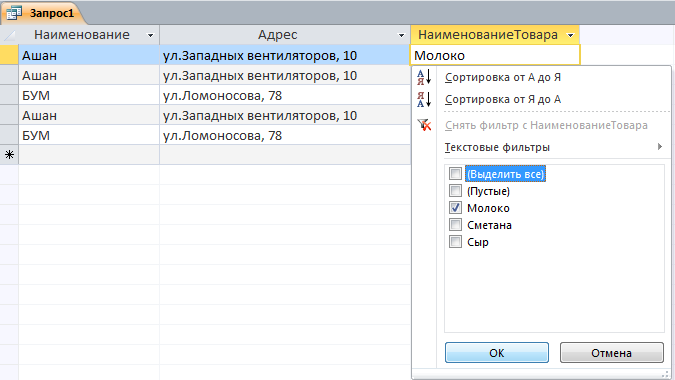The width and height of the screenshot is (675, 380).
Task: Cancel filtering with the Отмена button
Action: click(x=611, y=353)
